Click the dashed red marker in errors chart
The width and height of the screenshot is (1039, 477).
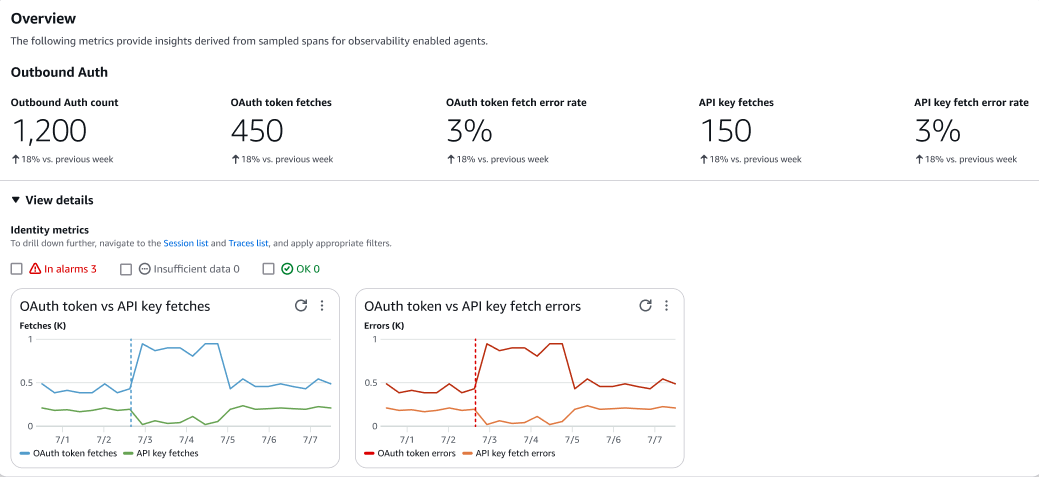[x=475, y=380]
